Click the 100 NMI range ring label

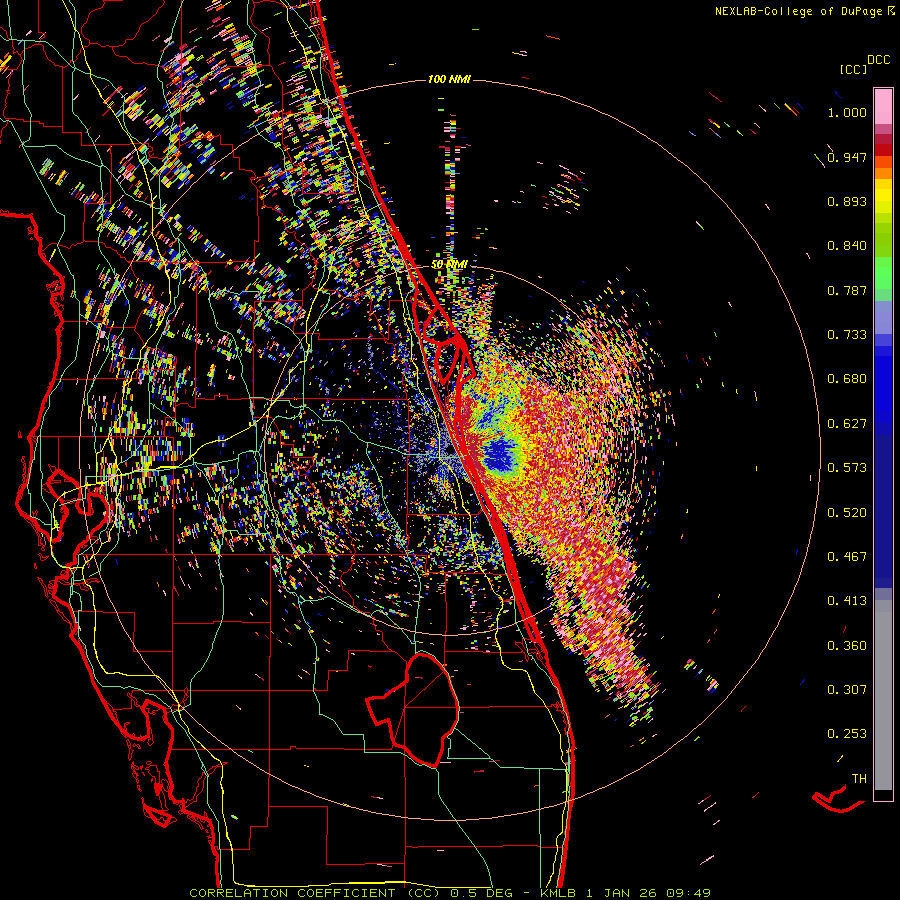[x=449, y=79]
